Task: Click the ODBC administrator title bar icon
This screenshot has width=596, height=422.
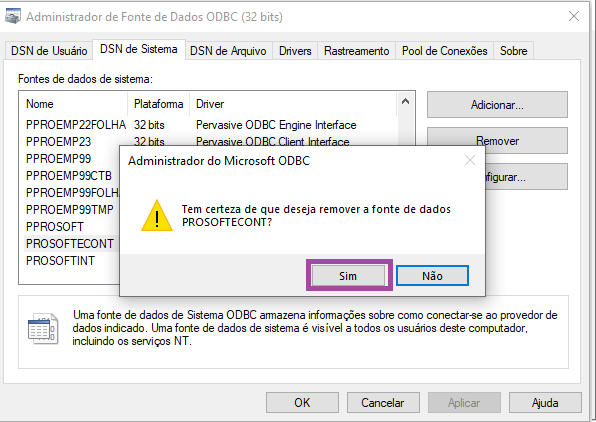Action: 13,16
